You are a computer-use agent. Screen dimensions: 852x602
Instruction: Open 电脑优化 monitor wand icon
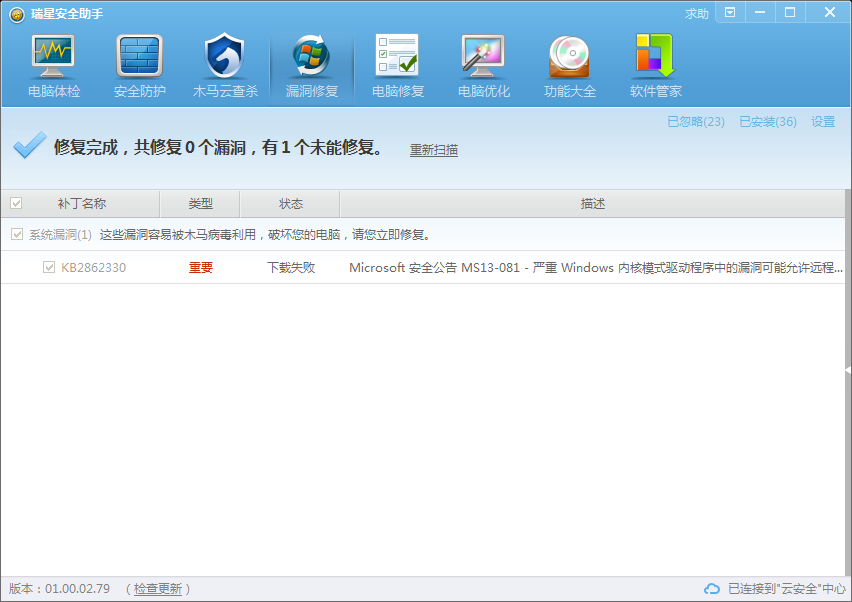point(483,56)
